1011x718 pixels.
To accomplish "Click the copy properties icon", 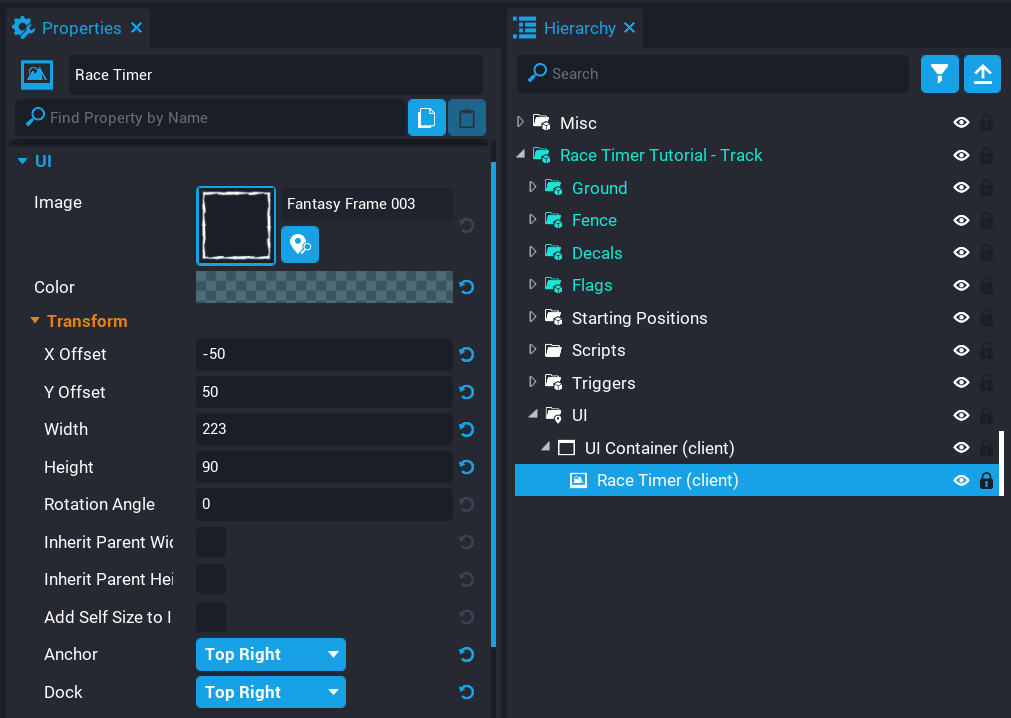I will click(x=427, y=118).
